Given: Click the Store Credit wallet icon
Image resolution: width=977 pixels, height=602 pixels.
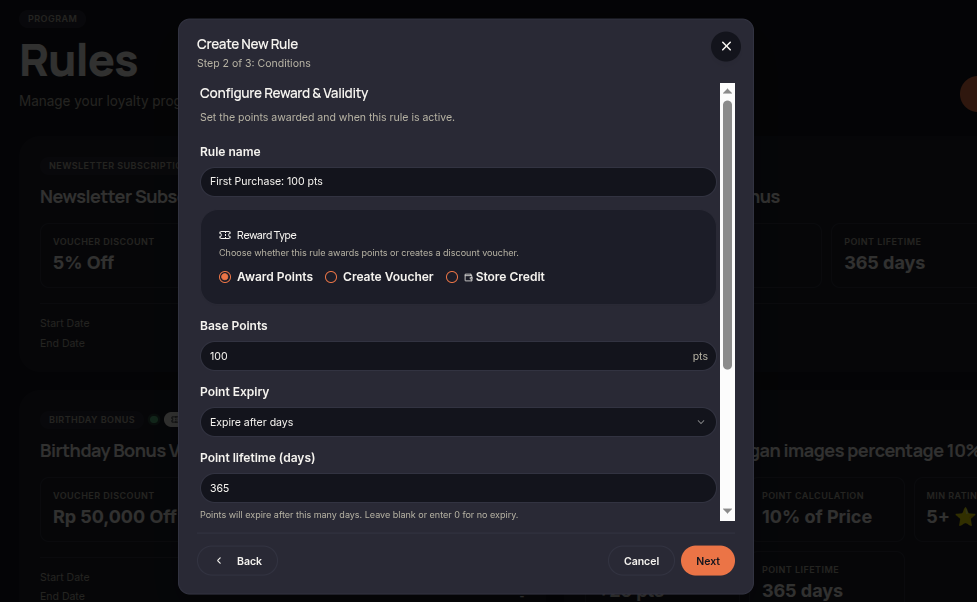Looking at the screenshot, I should 468,277.
